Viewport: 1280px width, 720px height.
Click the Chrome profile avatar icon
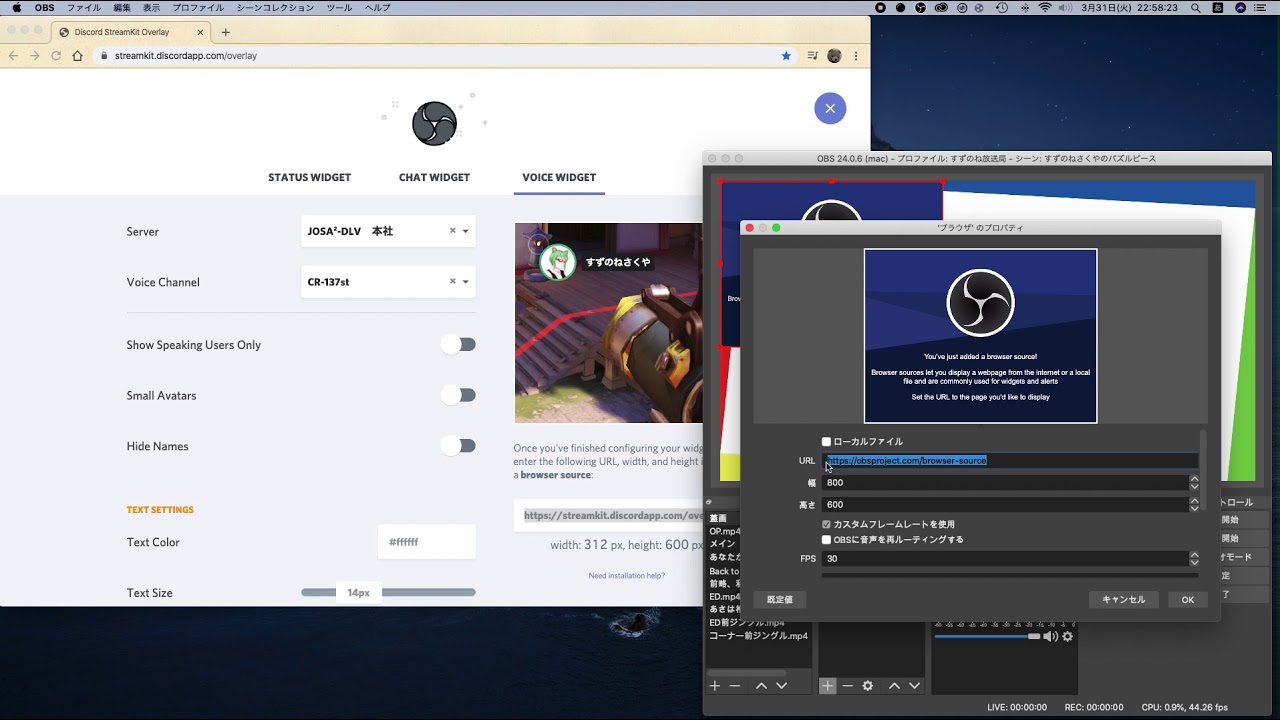pos(834,56)
